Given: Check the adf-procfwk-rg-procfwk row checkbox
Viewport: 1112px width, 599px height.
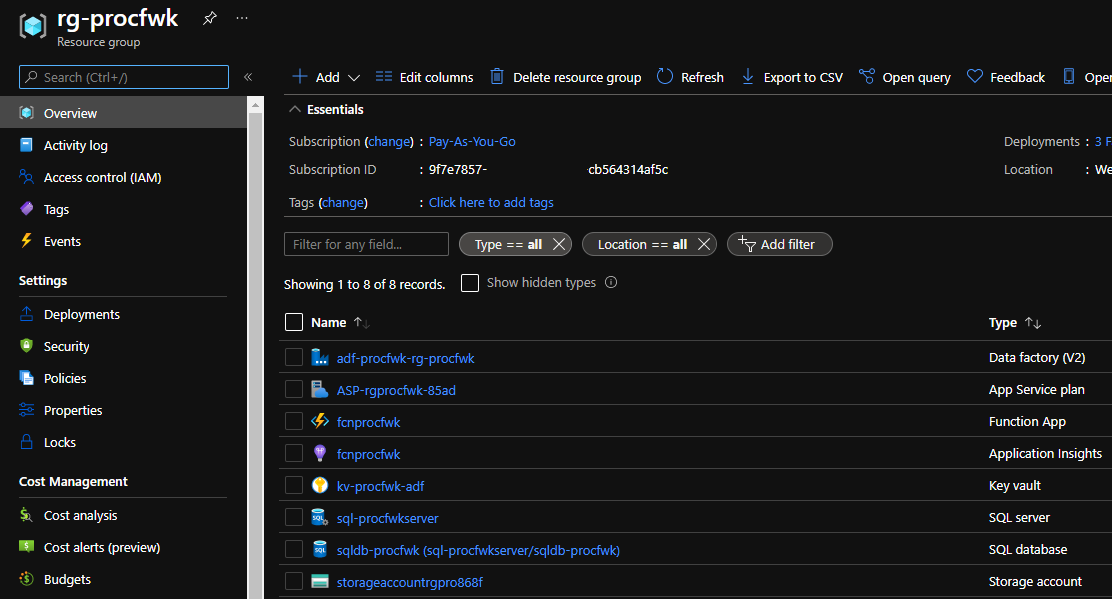Looking at the screenshot, I should click(x=294, y=357).
